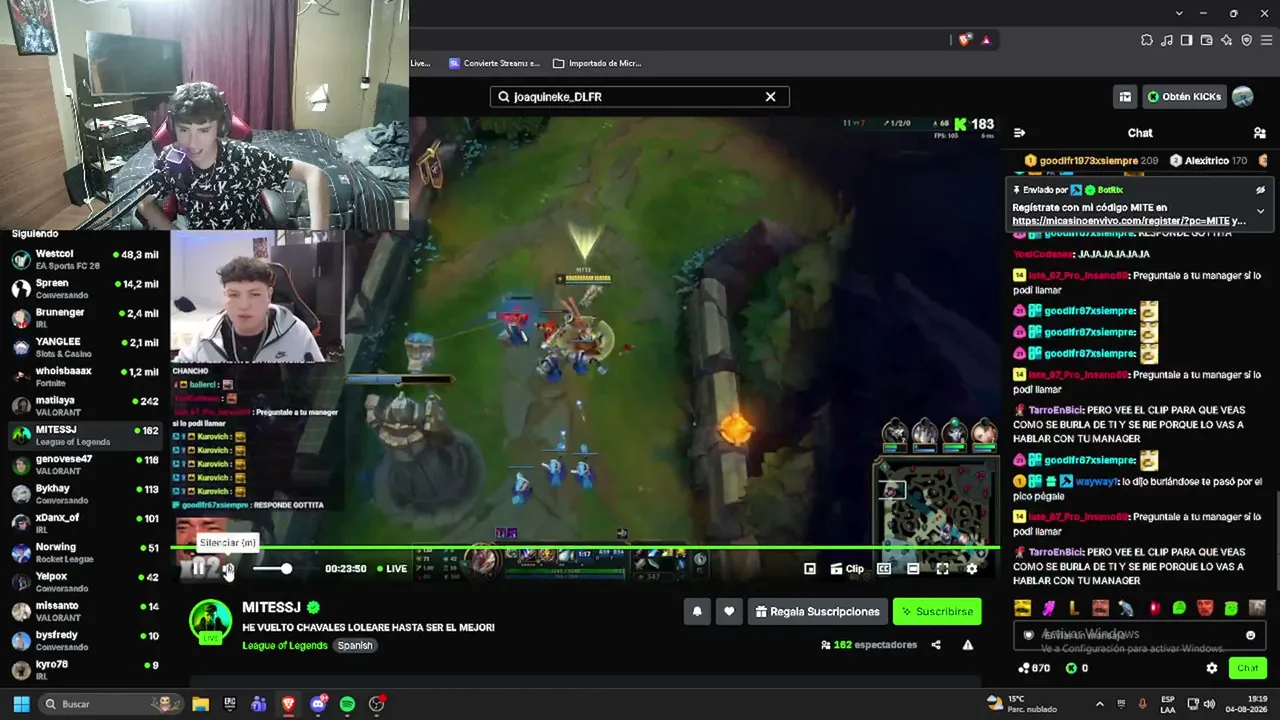Show hidden system tray icons
The image size is (1280, 720).
coord(1100,704)
